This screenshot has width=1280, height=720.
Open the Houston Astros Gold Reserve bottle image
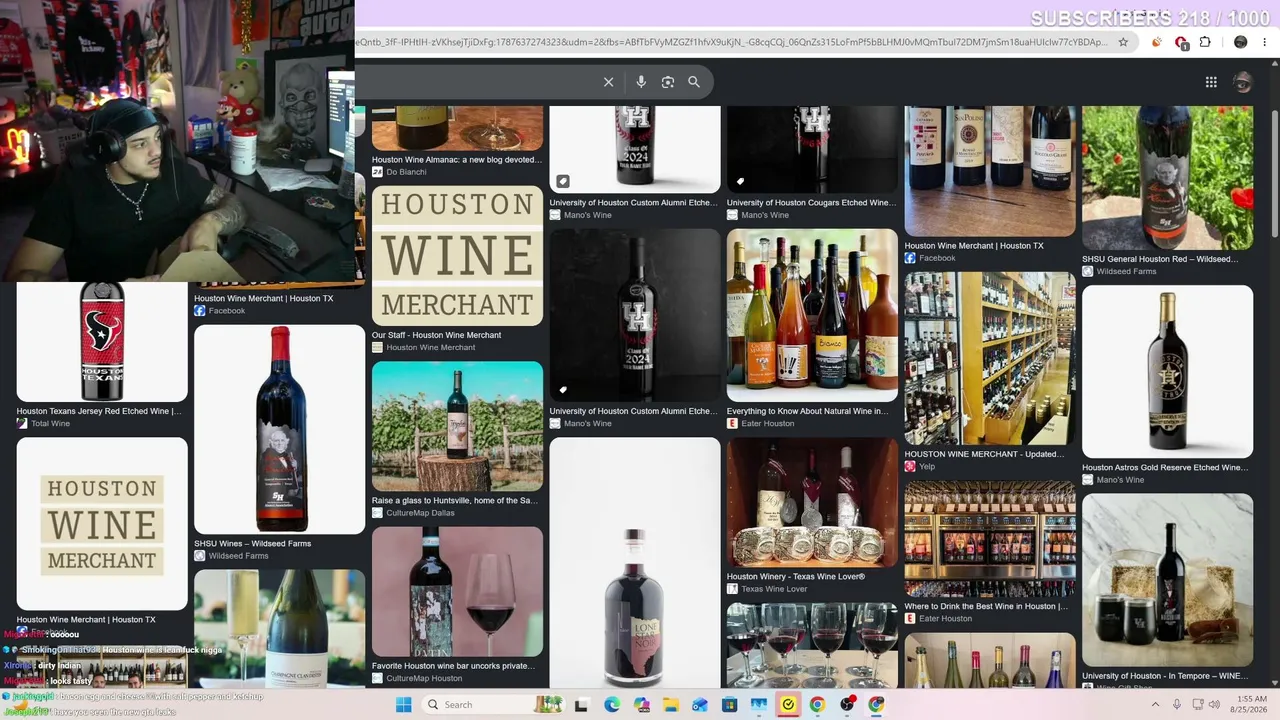[x=1167, y=372]
